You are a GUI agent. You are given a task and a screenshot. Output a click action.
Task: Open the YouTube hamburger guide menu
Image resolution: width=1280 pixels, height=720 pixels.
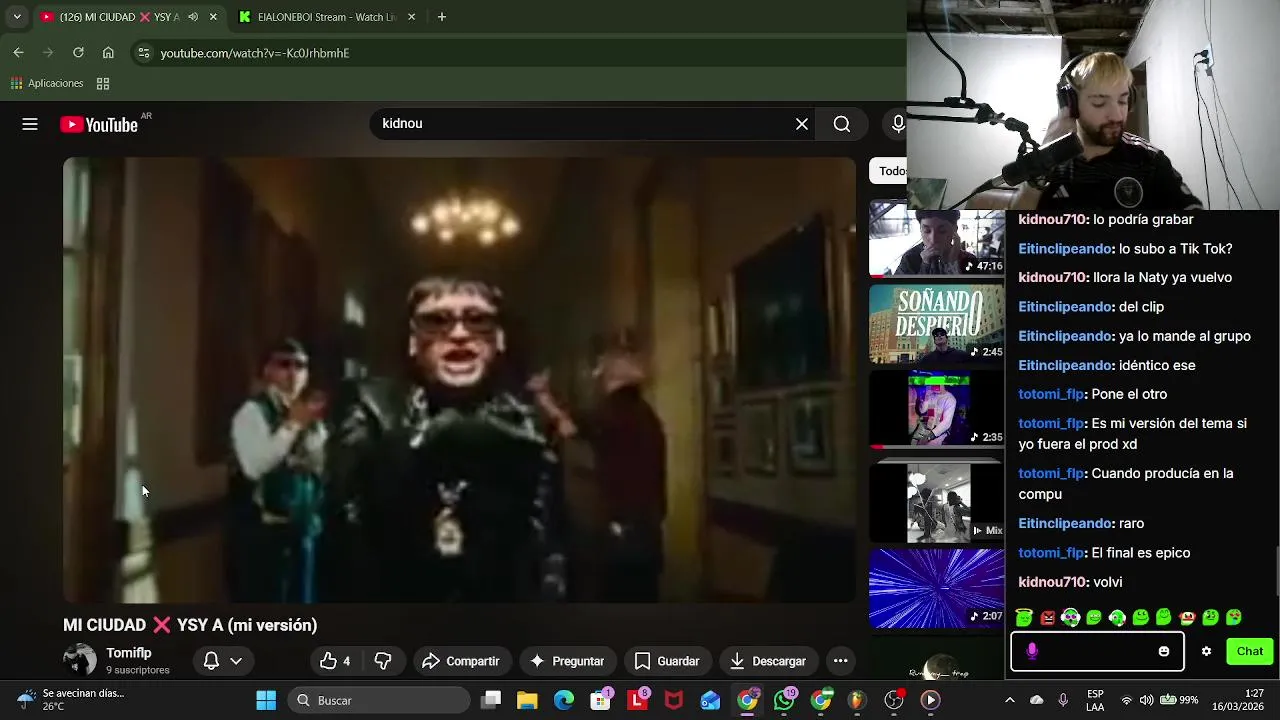click(x=30, y=124)
